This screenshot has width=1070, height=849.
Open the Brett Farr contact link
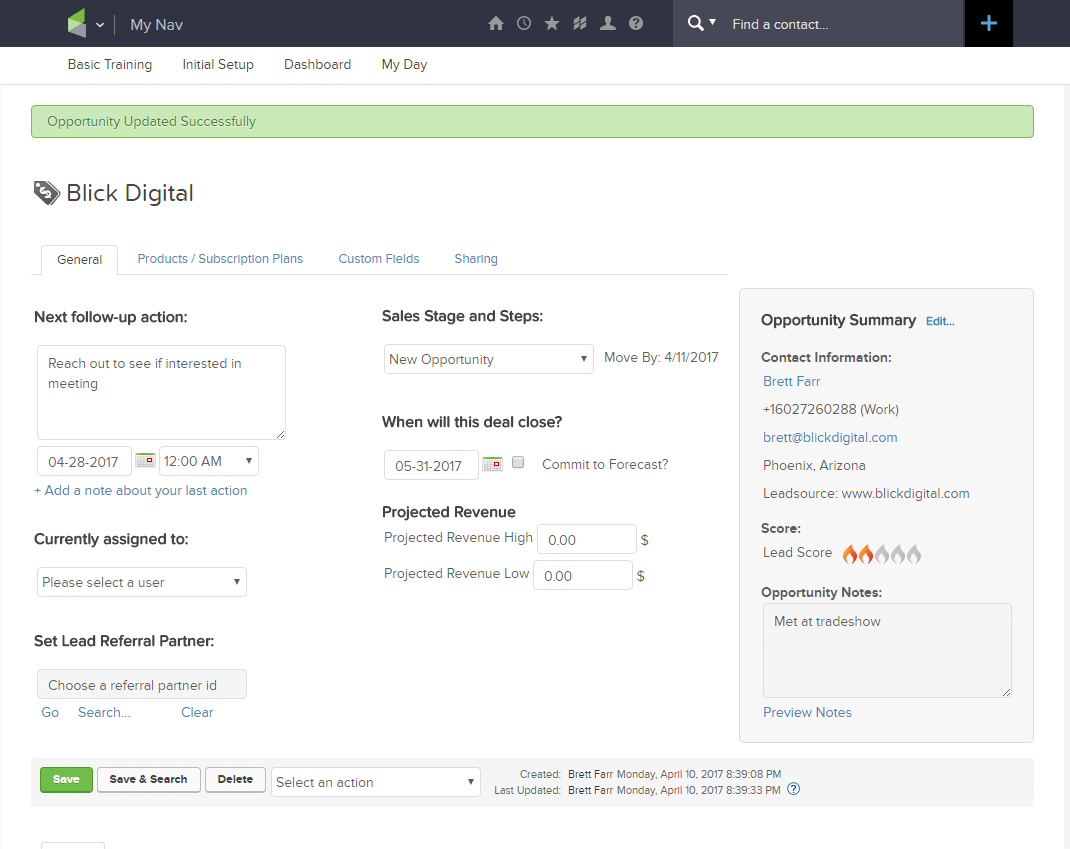pyautogui.click(x=792, y=382)
